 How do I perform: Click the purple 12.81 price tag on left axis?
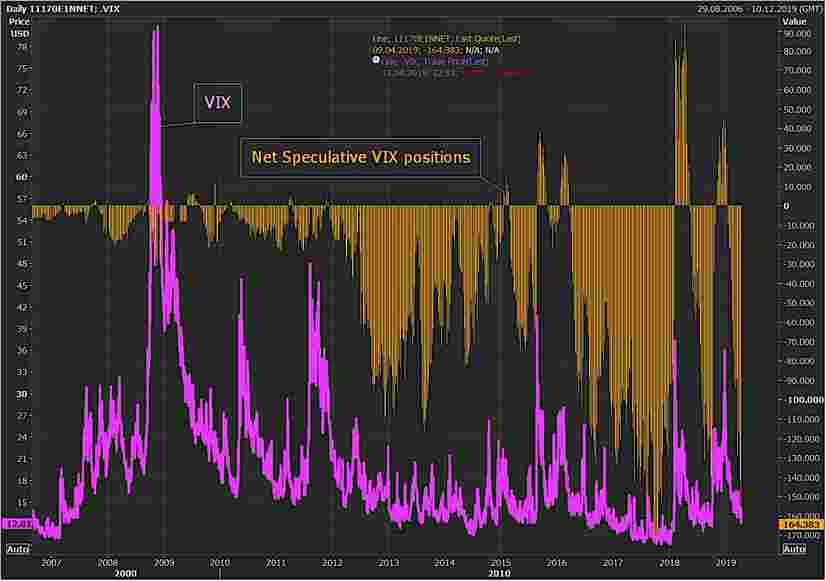tap(15, 523)
